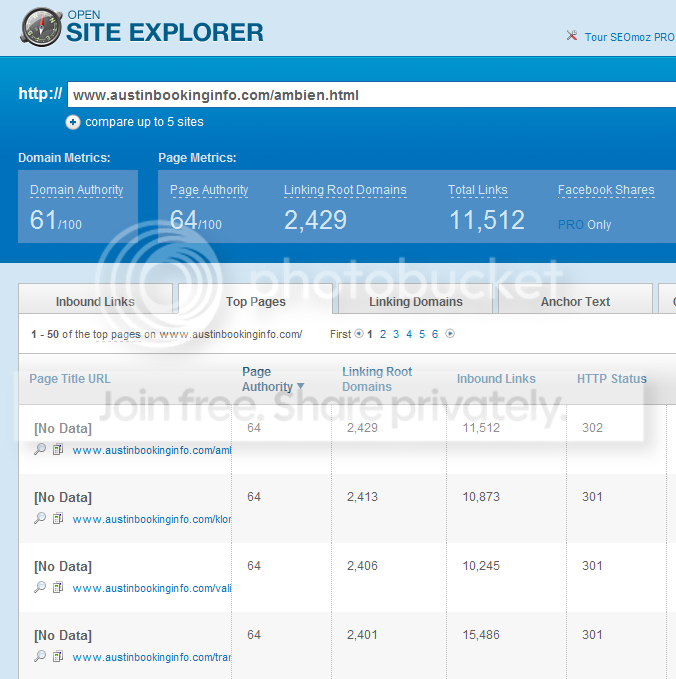Click the PRO Only link
The image size is (676, 679).
584,225
